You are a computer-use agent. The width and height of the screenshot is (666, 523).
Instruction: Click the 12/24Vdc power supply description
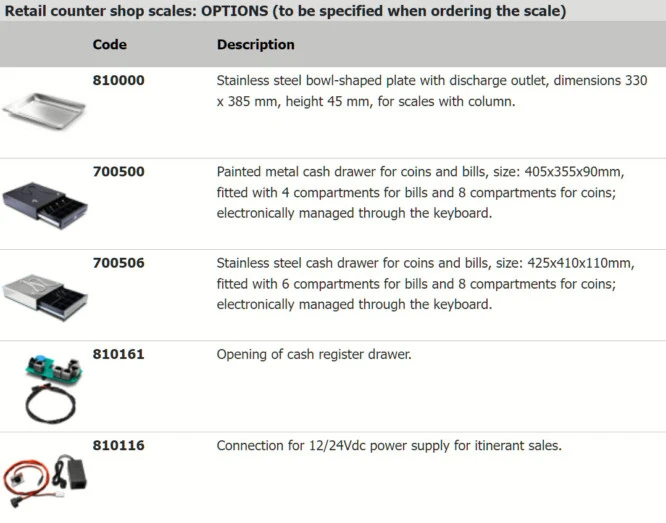[x=389, y=445]
